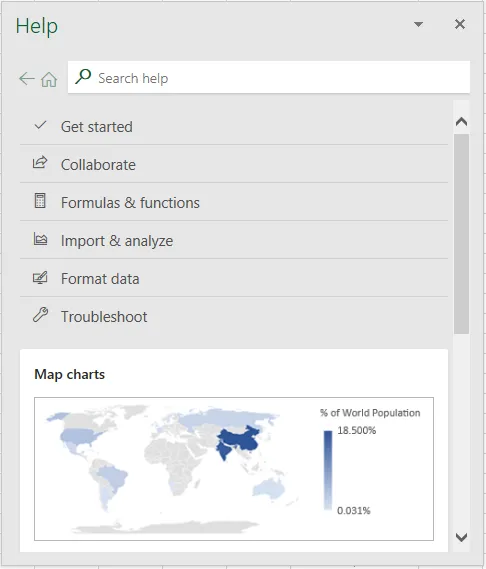This screenshot has height=569, width=486.
Task: Click the magnifying glass search icon
Action: (83, 77)
